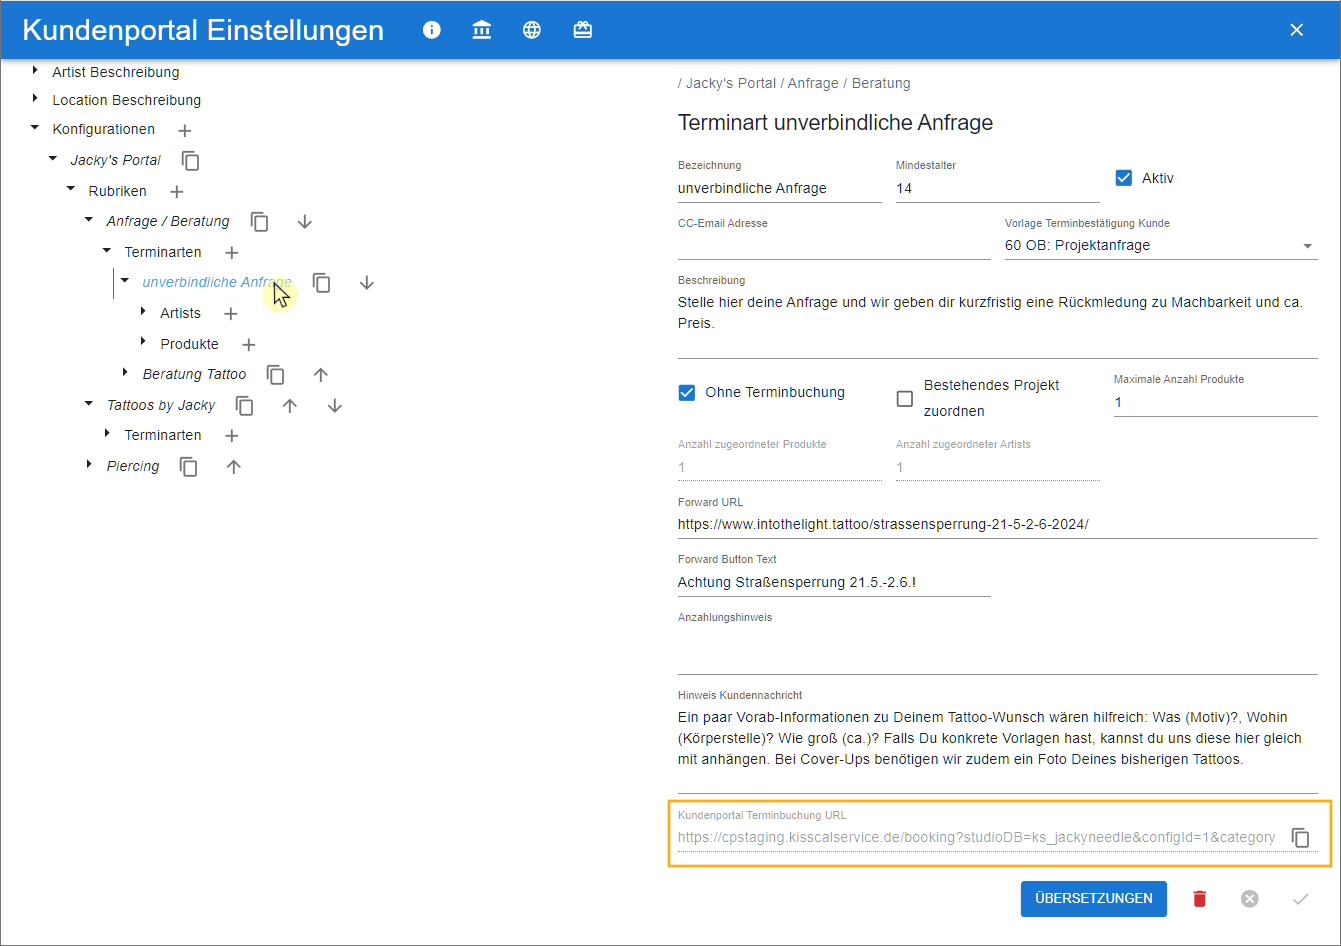The height and width of the screenshot is (946, 1341).
Task: Expand Artist Beschreibung node
Action: (35, 71)
